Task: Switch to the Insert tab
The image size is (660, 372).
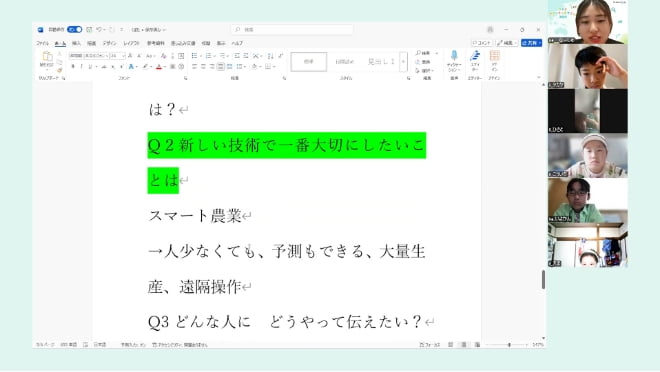Action: (x=76, y=43)
